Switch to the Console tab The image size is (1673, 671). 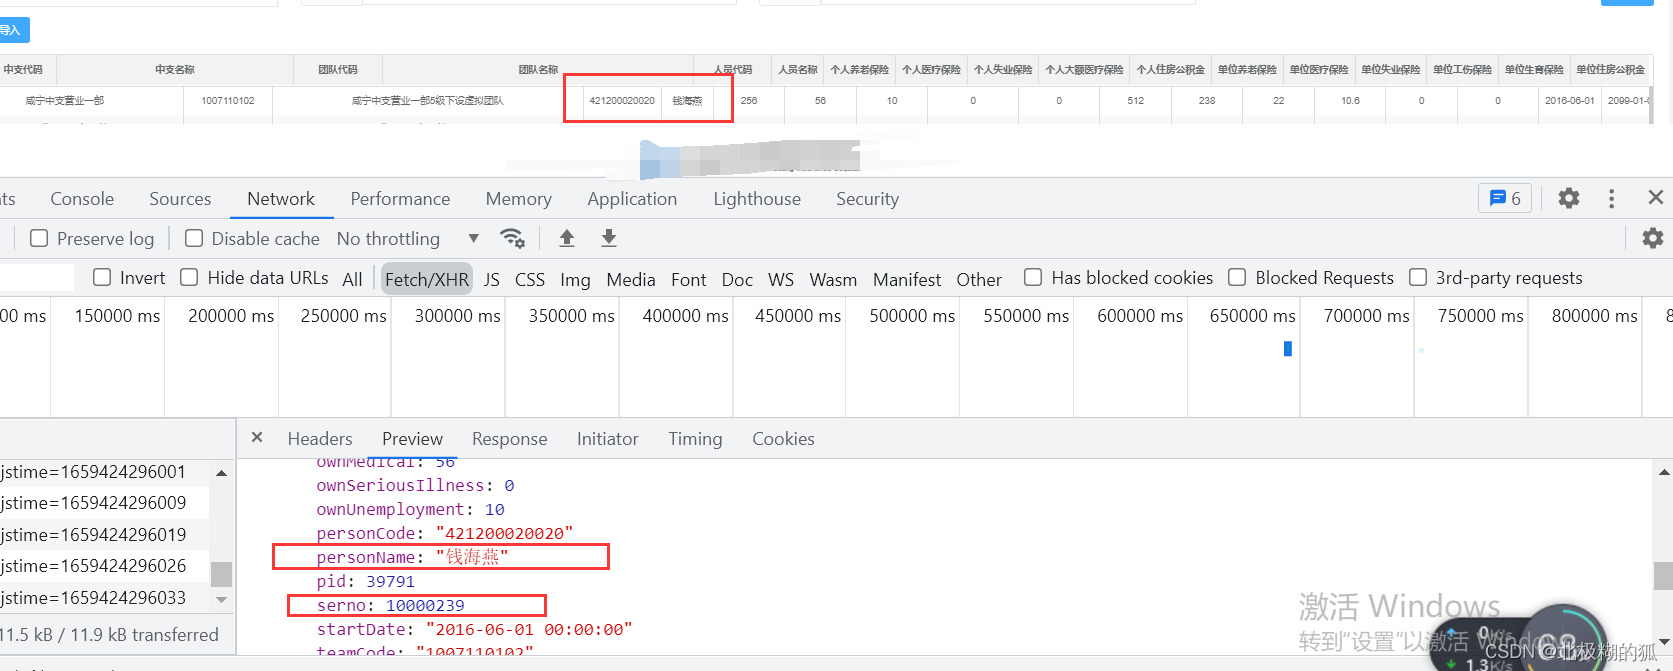(x=82, y=199)
